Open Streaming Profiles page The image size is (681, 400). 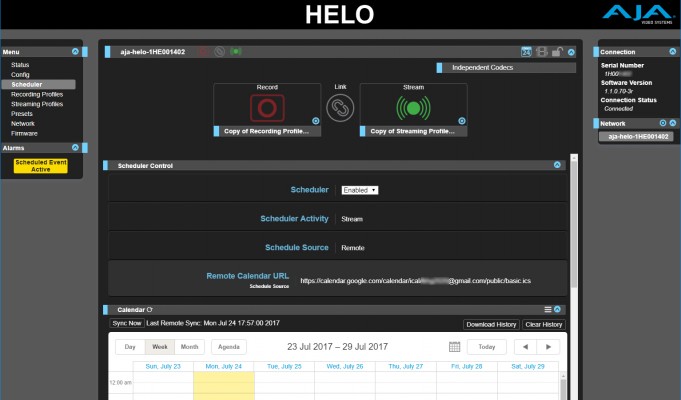coord(37,104)
